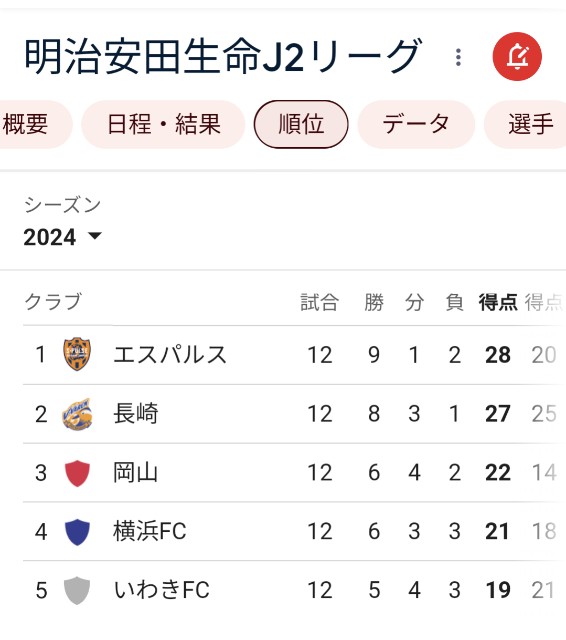Click the gray shield icon for いわきFC
This screenshot has height=640, width=566.
(77, 590)
